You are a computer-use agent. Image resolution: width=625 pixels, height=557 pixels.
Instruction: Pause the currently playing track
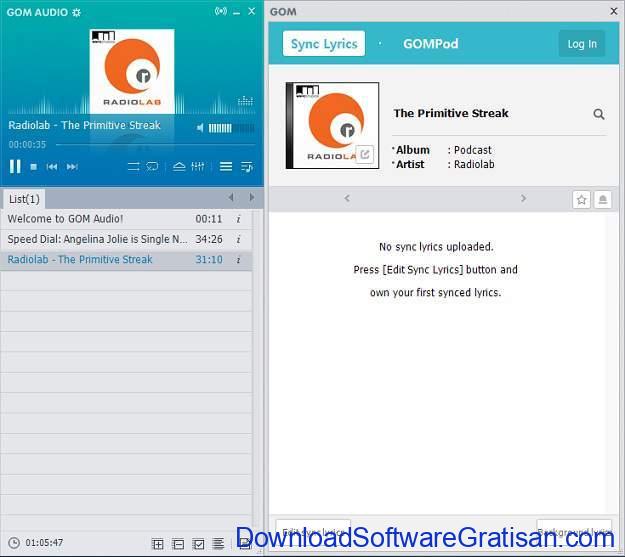[x=15, y=166]
